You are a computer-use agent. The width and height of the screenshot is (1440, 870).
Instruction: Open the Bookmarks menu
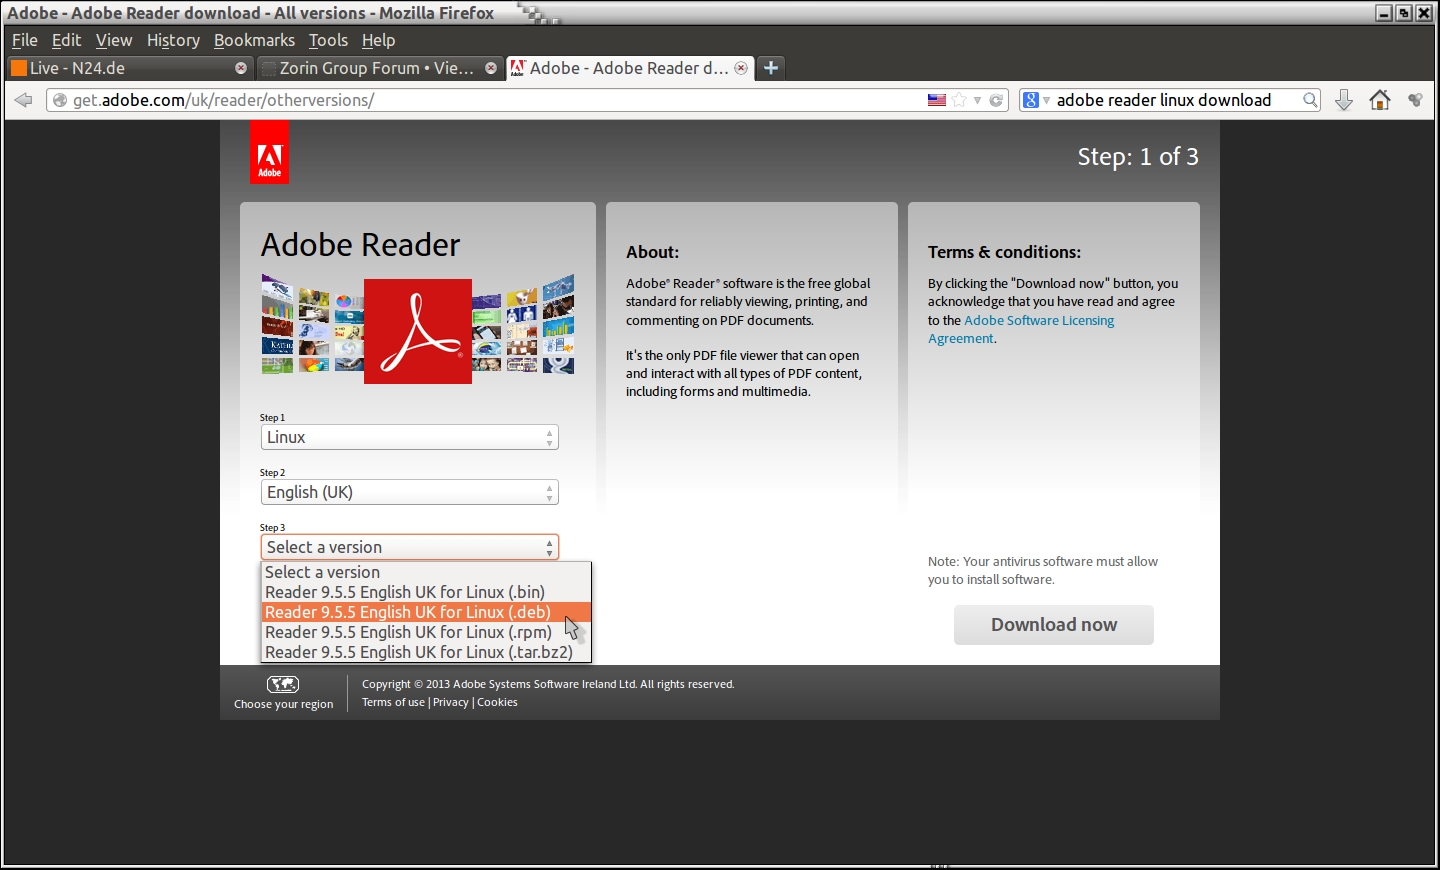pos(254,40)
